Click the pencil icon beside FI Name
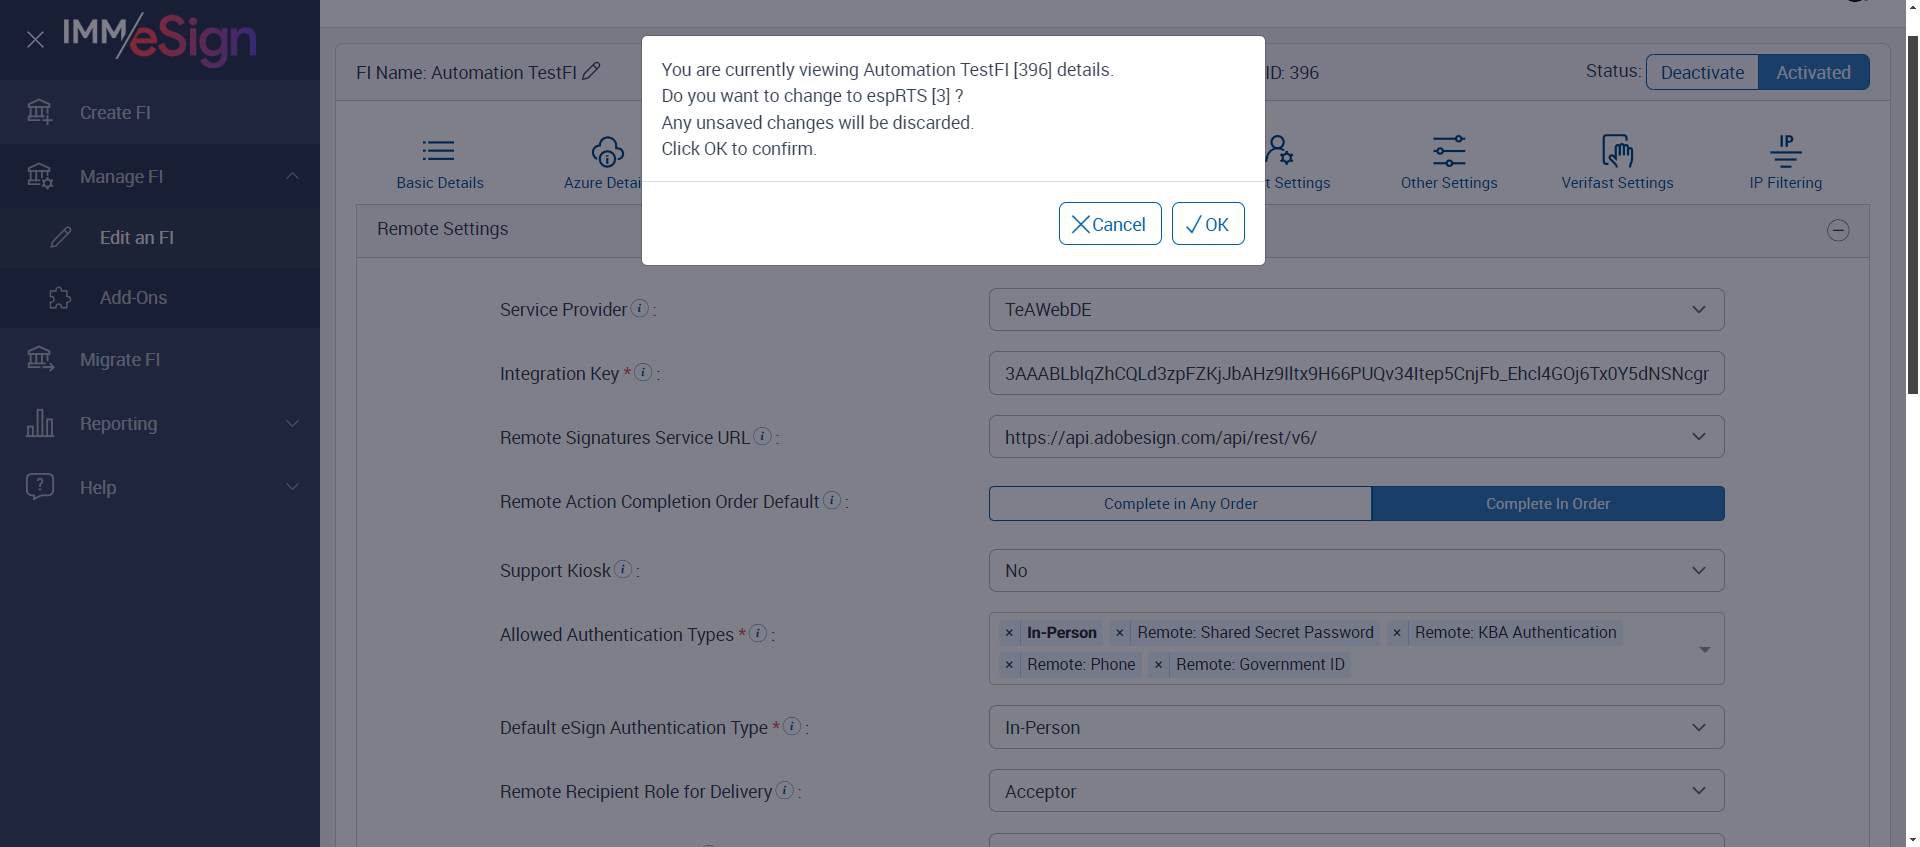1920x847 pixels. (x=591, y=71)
